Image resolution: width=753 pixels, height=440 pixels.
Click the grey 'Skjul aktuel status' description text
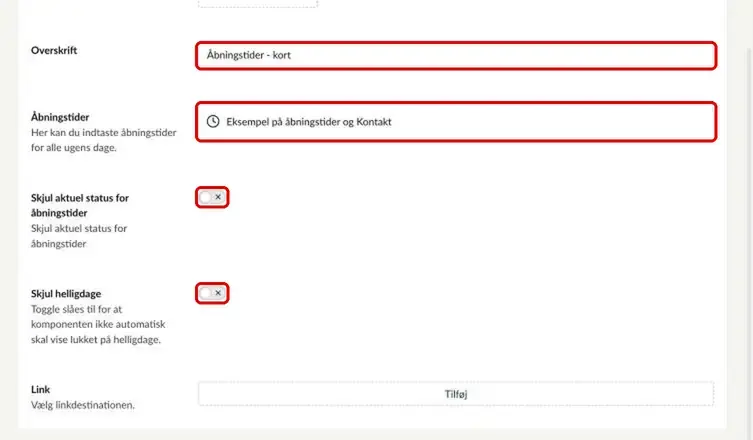[79, 236]
